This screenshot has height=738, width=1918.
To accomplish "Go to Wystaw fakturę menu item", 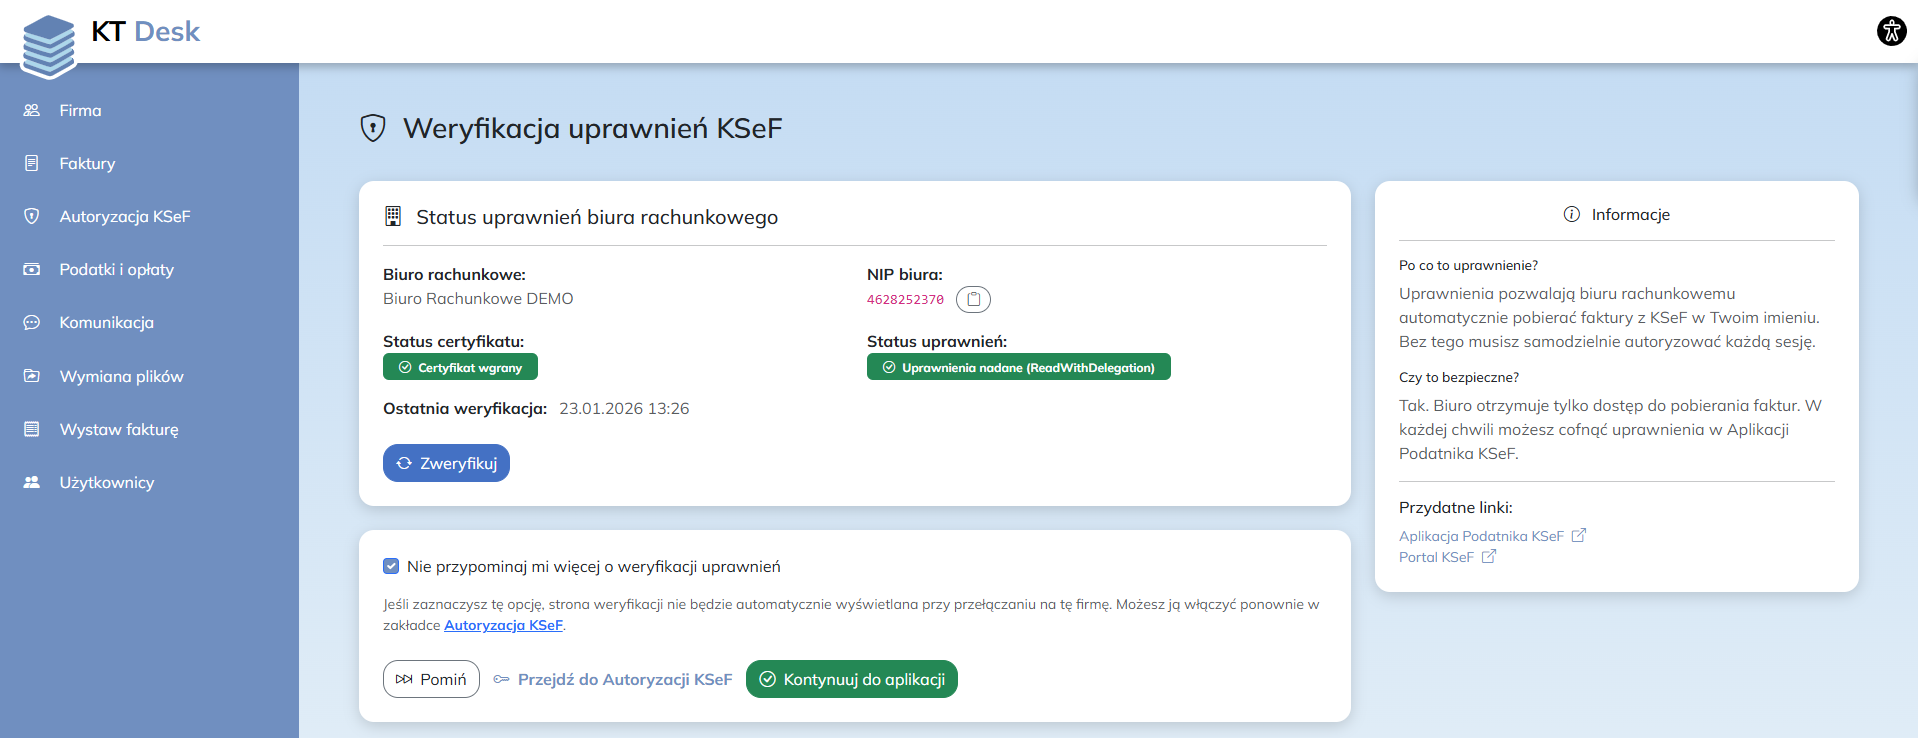I will tap(118, 429).
